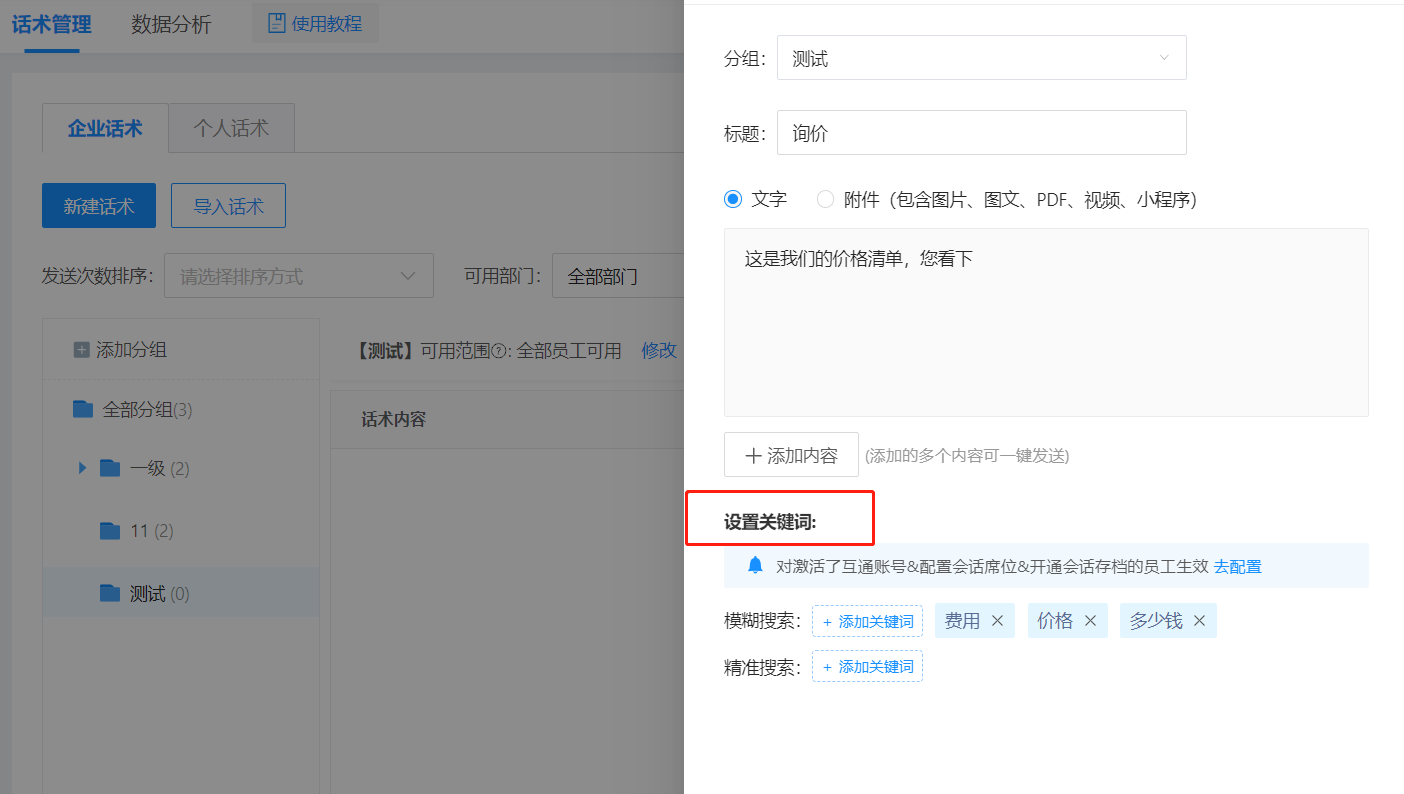This screenshot has width=1404, height=794.
Task: Remove the 价格 keyword tag
Action: pos(1090,621)
